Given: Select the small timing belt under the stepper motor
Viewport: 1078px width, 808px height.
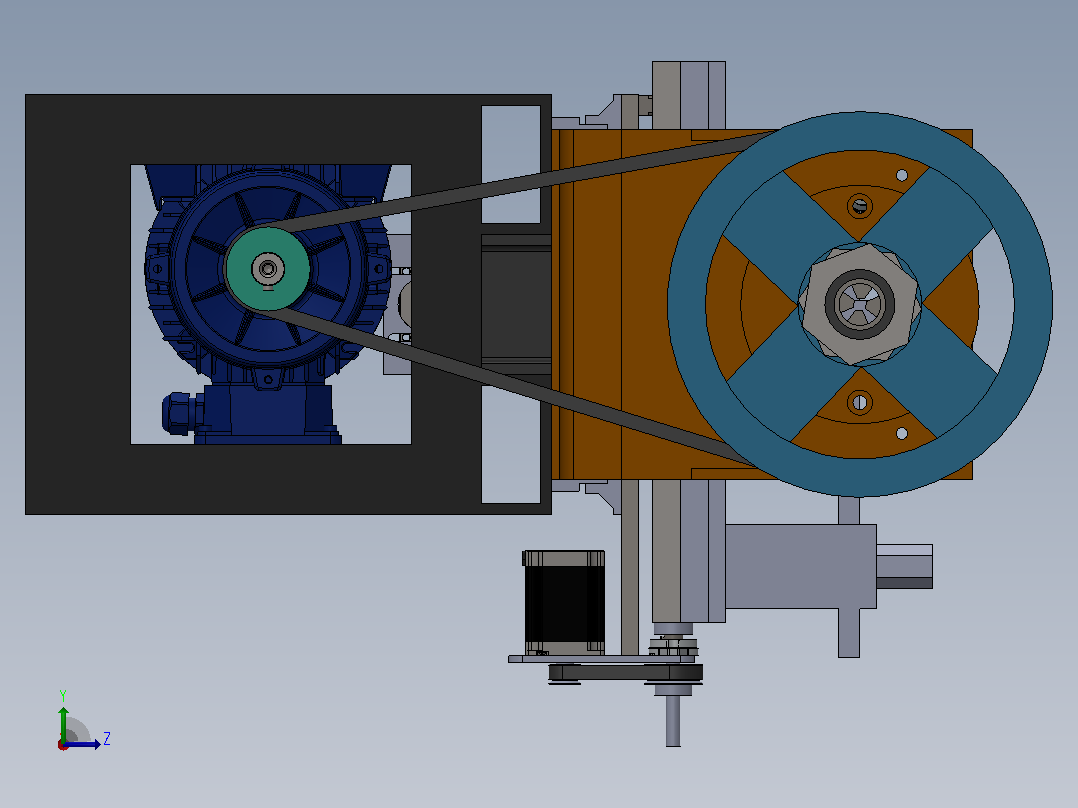Looking at the screenshot, I should click(626, 673).
